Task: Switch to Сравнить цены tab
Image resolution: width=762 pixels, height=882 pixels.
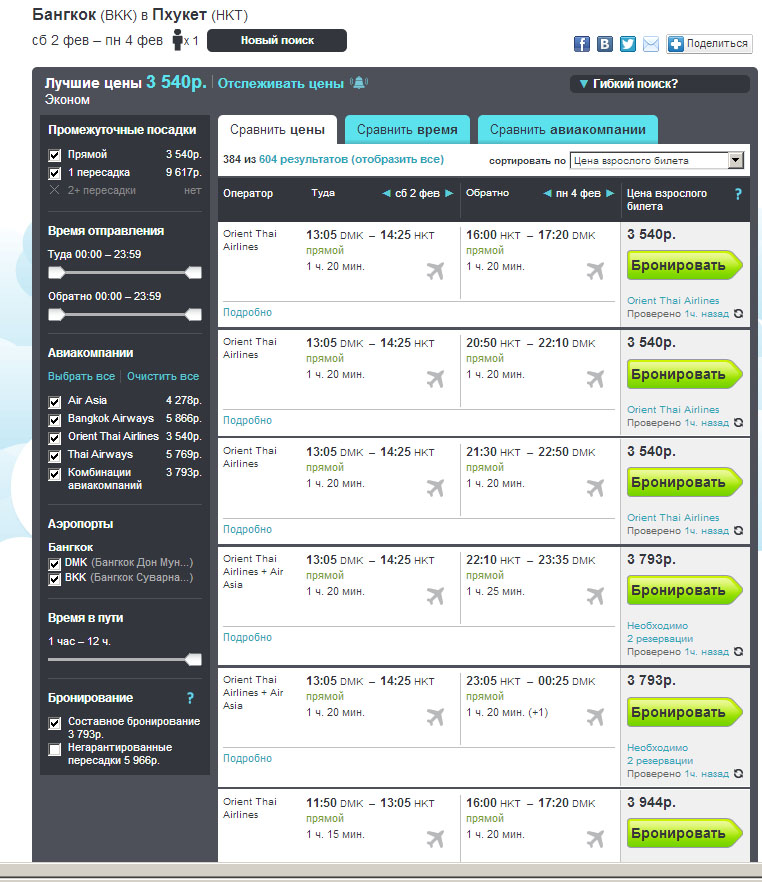Action: [277, 130]
